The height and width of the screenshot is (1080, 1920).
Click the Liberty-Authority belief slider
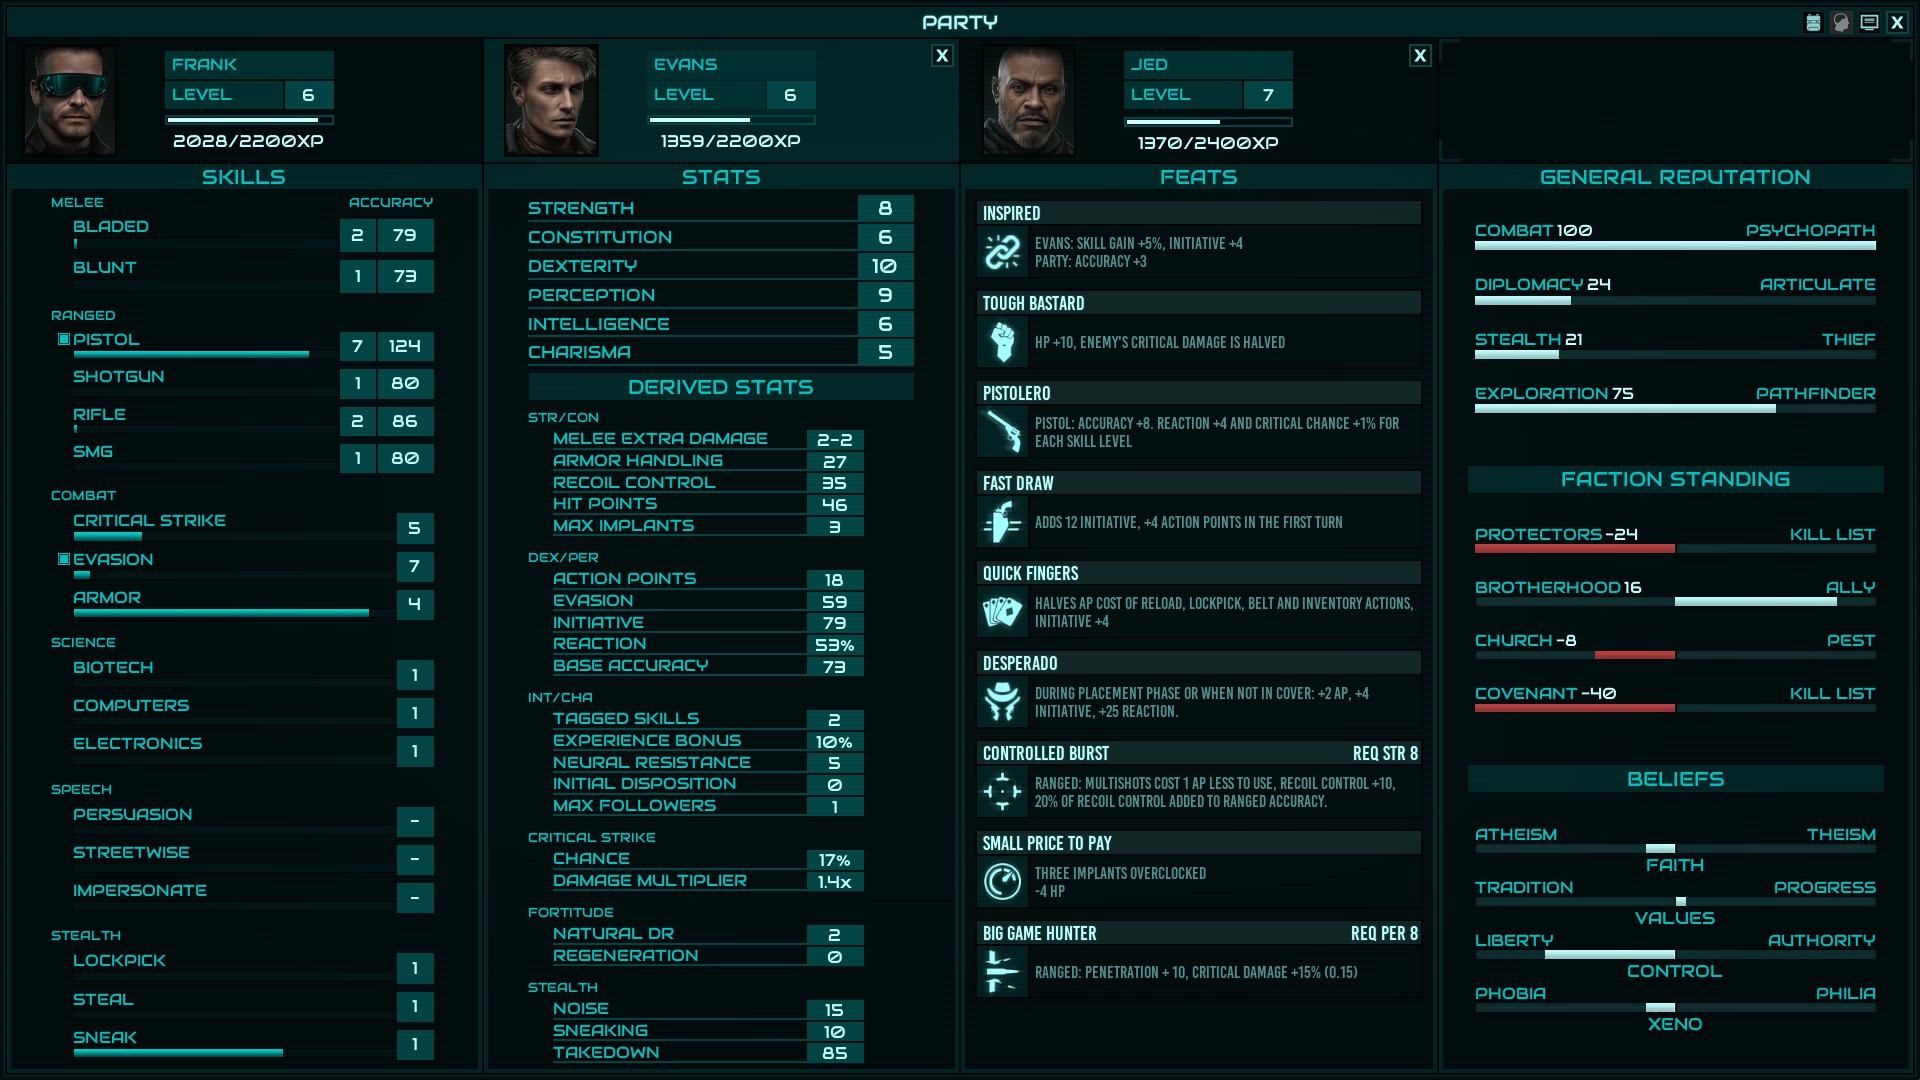click(1675, 954)
